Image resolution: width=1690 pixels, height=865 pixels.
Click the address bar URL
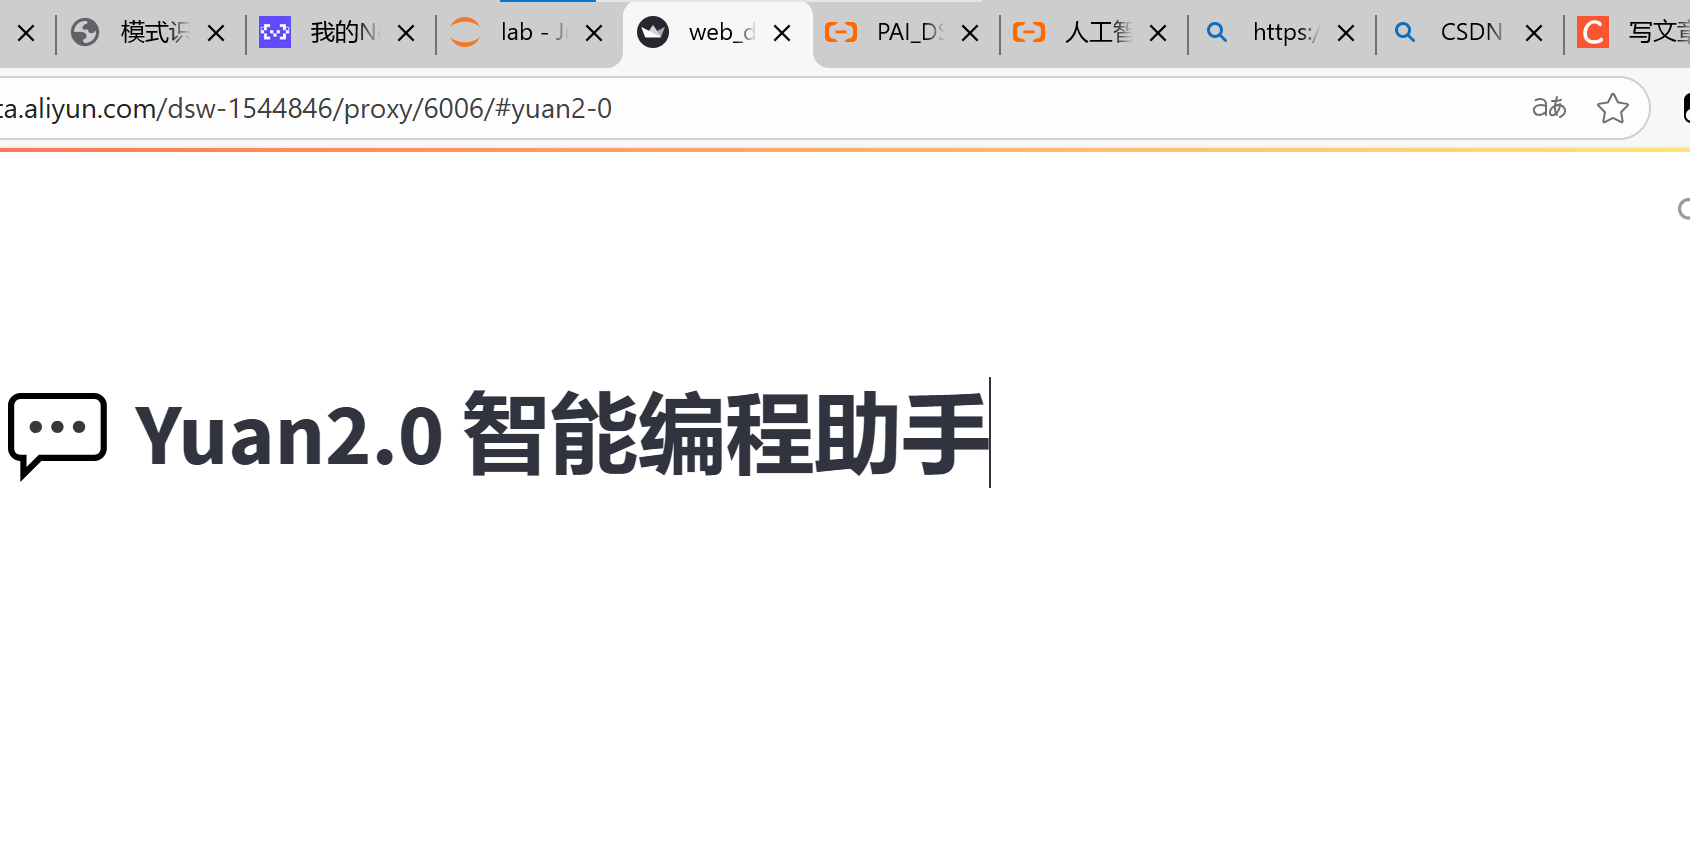pos(306,108)
